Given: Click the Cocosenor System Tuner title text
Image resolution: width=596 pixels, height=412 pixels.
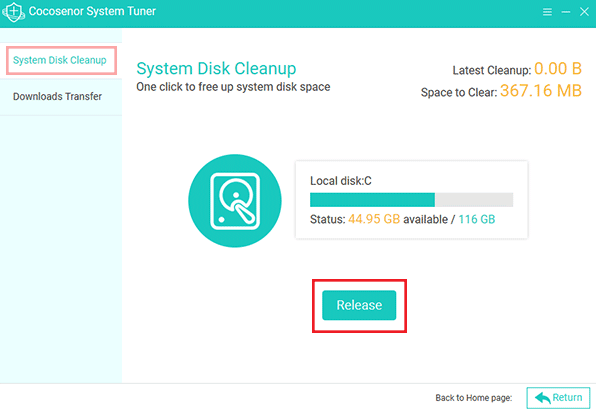Looking at the screenshot, I should coord(92,11).
